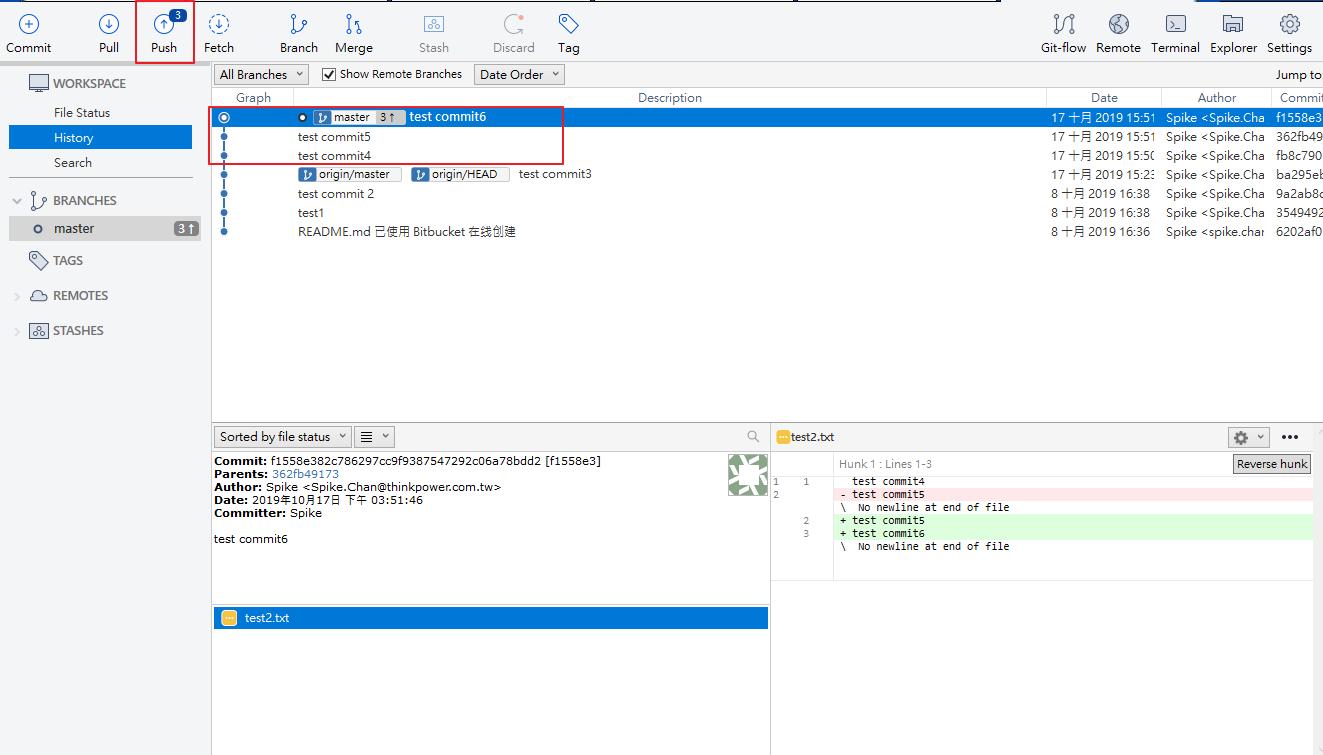
Task: Open the diff gear options dropdown
Action: pyautogui.click(x=1248, y=437)
